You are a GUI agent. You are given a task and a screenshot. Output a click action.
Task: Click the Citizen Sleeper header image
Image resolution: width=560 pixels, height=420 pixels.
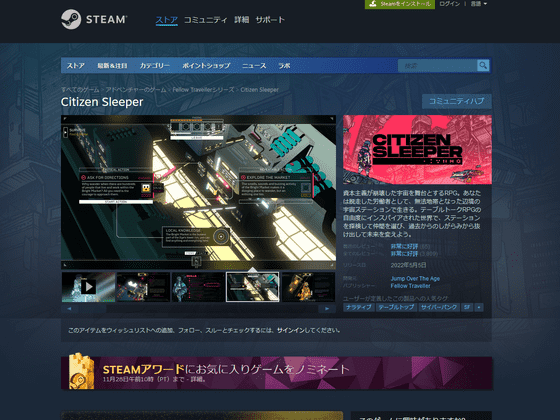click(x=417, y=150)
